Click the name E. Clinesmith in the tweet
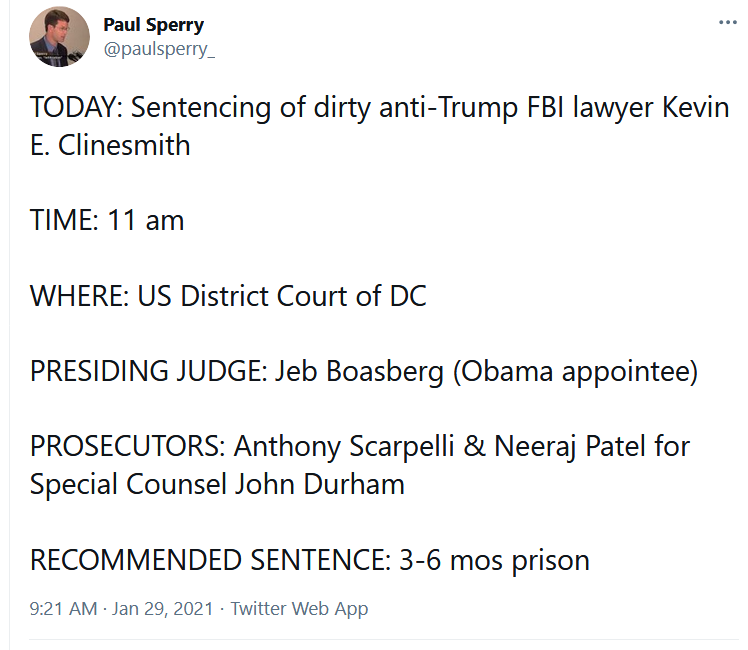The height and width of the screenshot is (650, 748). (x=110, y=145)
